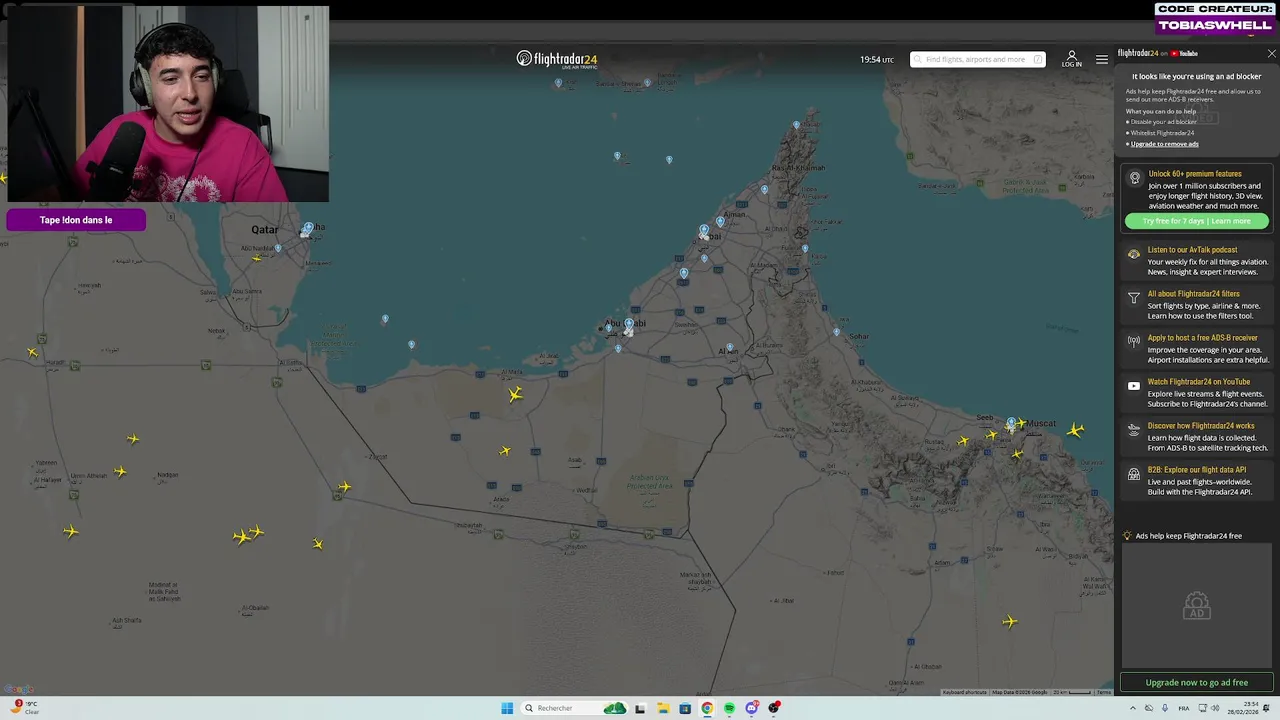Open Discord from the taskbar
1280x720 pixels.
click(x=752, y=708)
